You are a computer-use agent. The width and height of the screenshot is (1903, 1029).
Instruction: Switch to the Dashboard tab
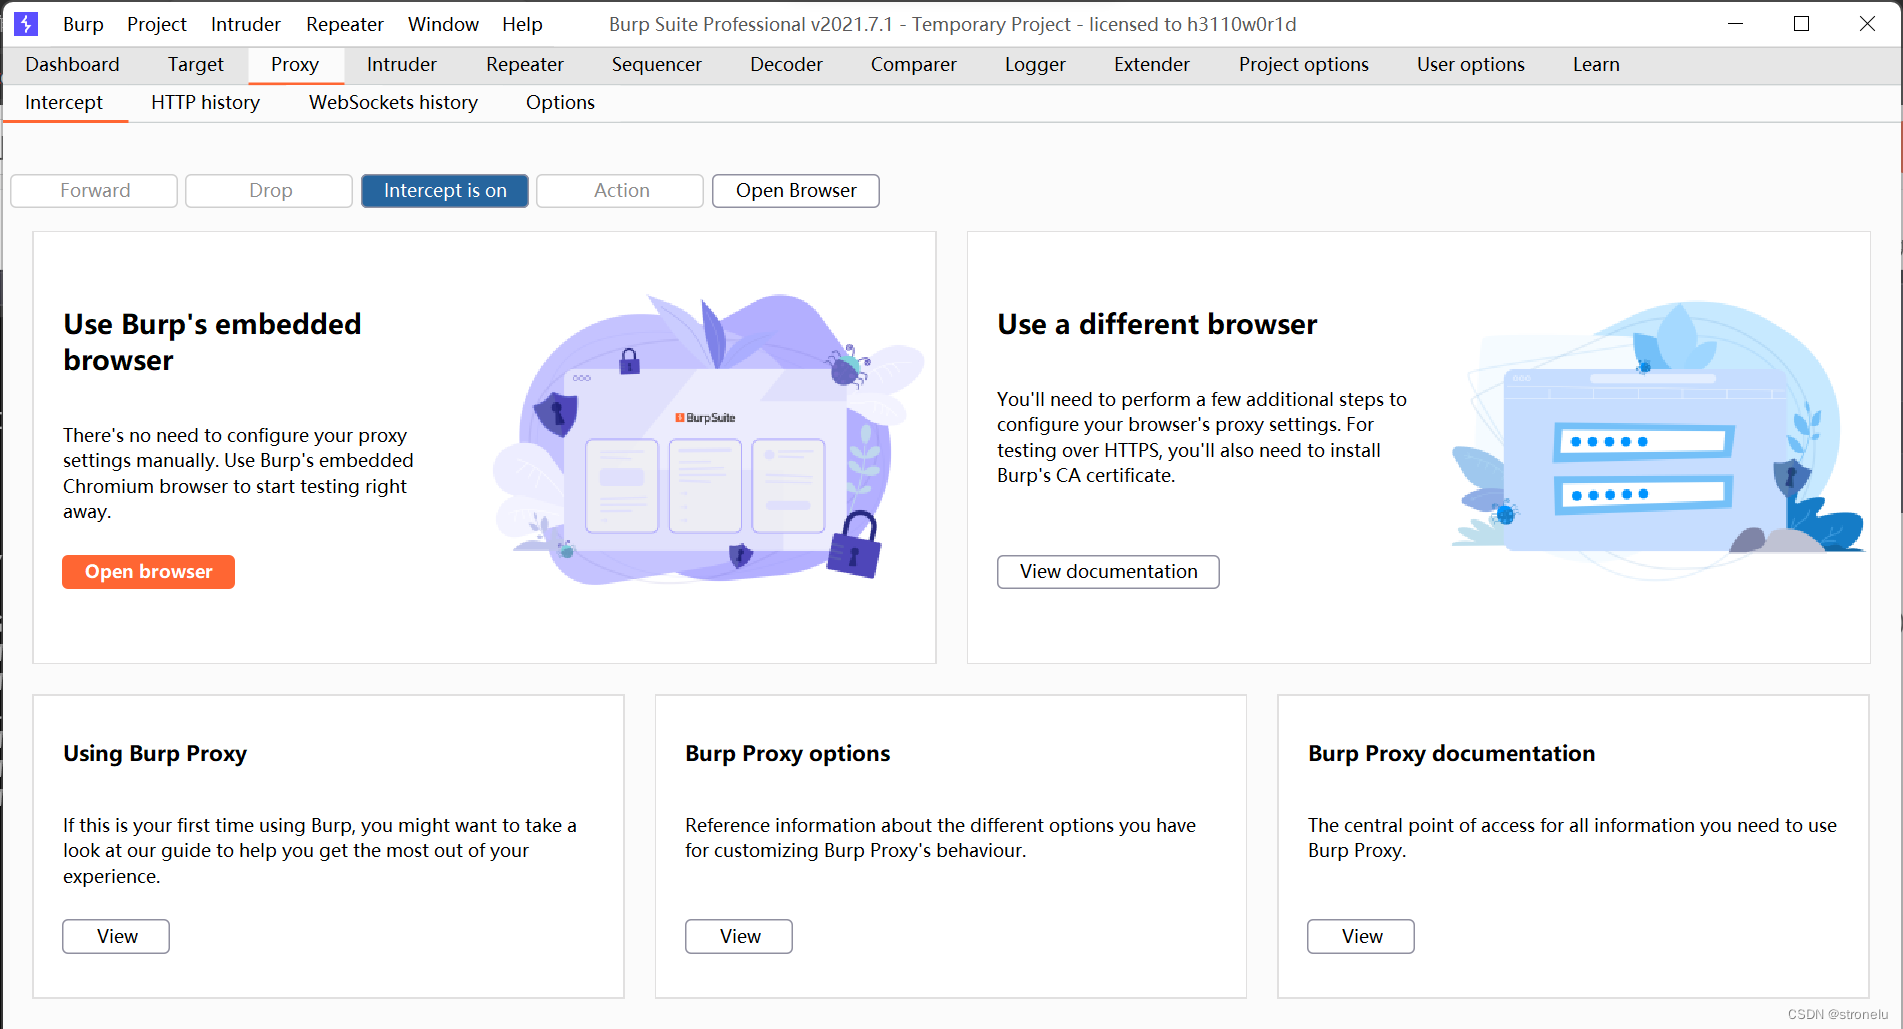[x=72, y=65]
